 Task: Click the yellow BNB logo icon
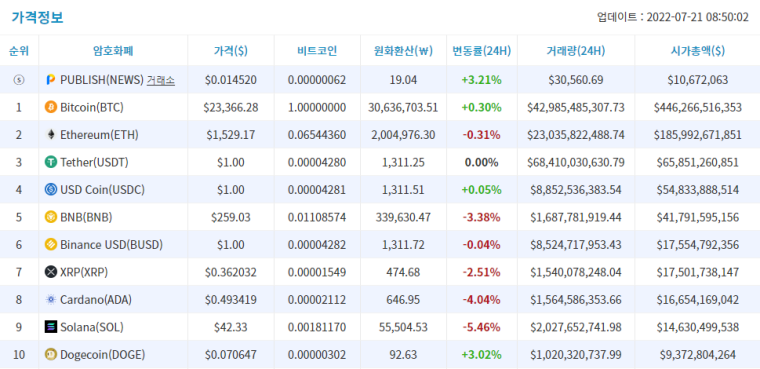point(51,217)
